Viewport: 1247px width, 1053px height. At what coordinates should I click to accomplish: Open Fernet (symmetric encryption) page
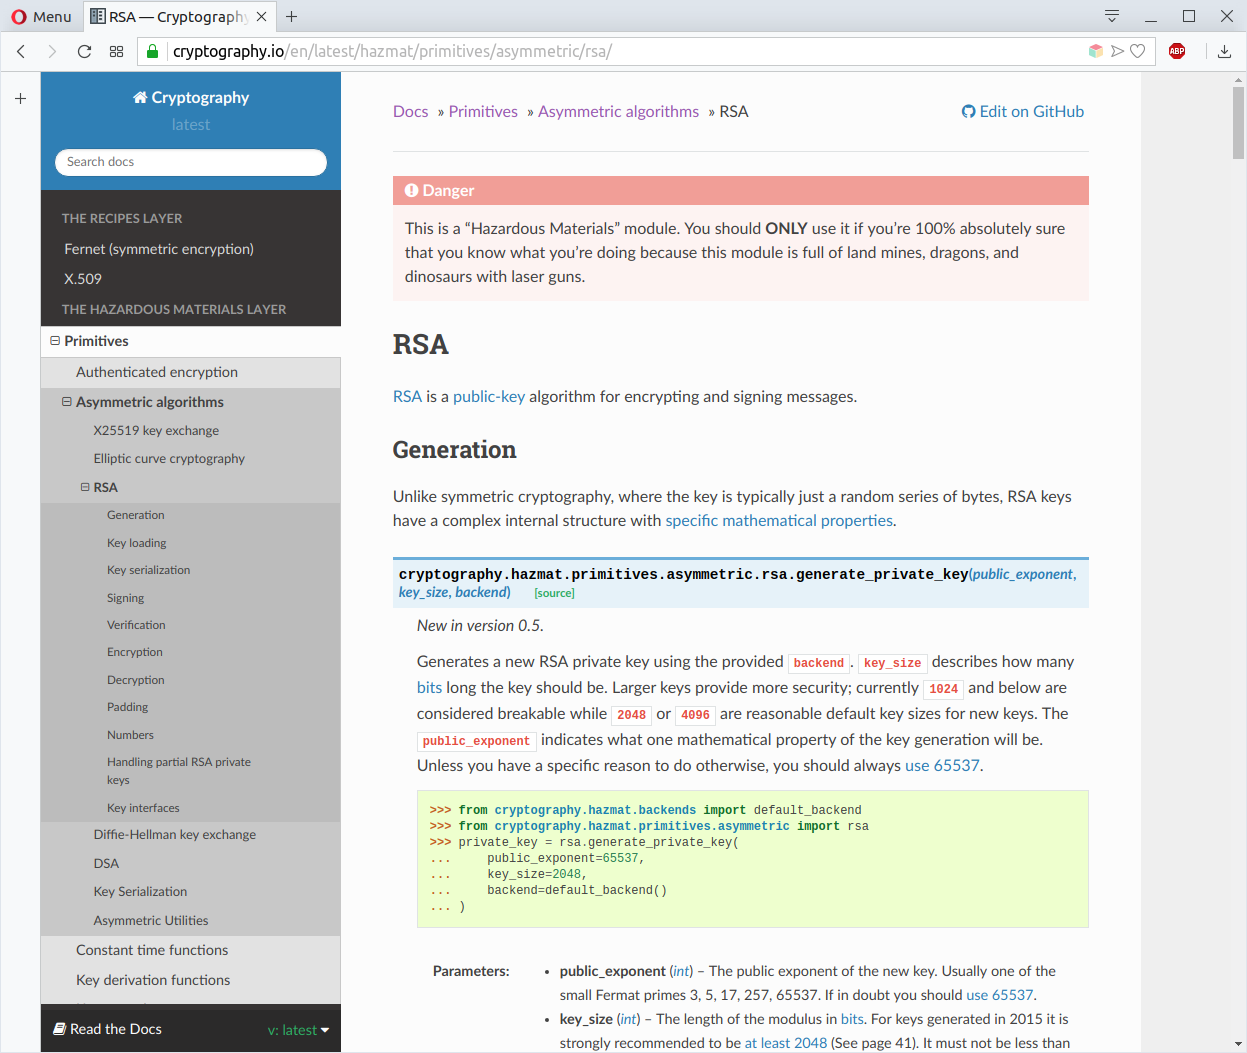point(159,249)
